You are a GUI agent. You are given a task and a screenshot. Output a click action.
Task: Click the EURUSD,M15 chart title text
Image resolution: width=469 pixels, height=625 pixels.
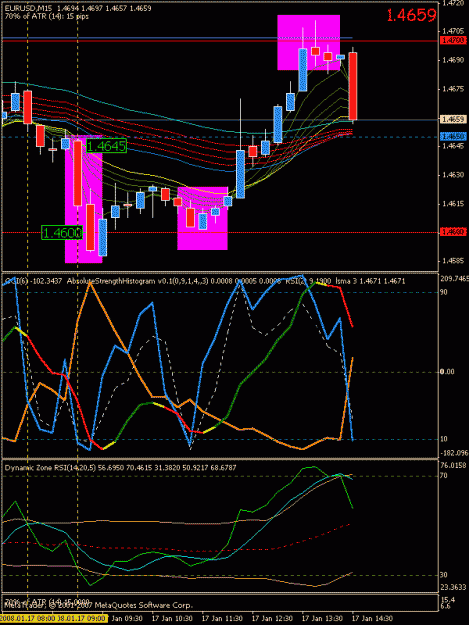click(x=30, y=8)
